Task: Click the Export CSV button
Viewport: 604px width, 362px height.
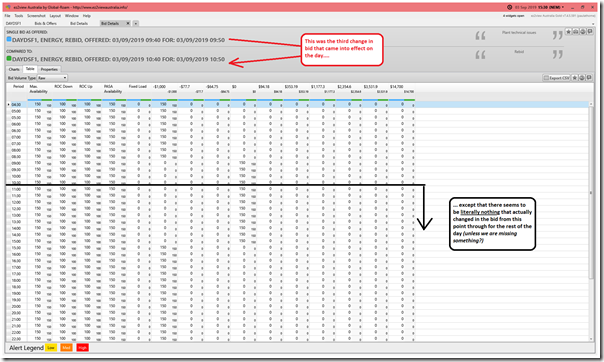Action: point(556,78)
